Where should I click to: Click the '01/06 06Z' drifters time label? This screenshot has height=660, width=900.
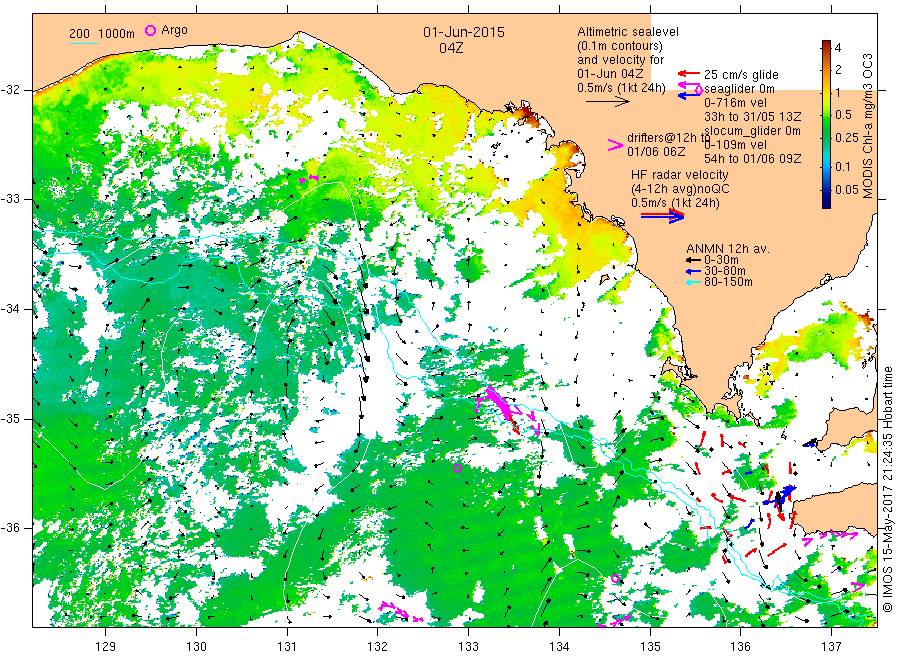pos(656,152)
